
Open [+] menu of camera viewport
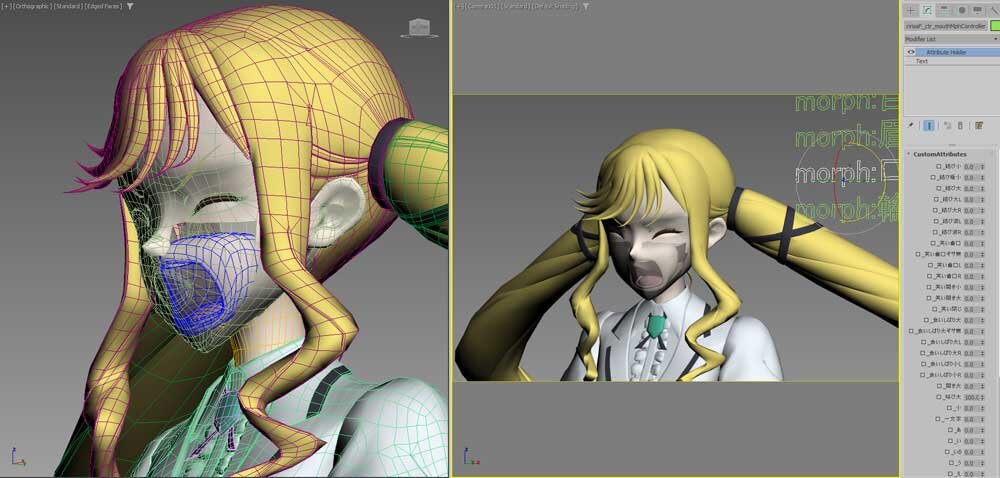(459, 6)
